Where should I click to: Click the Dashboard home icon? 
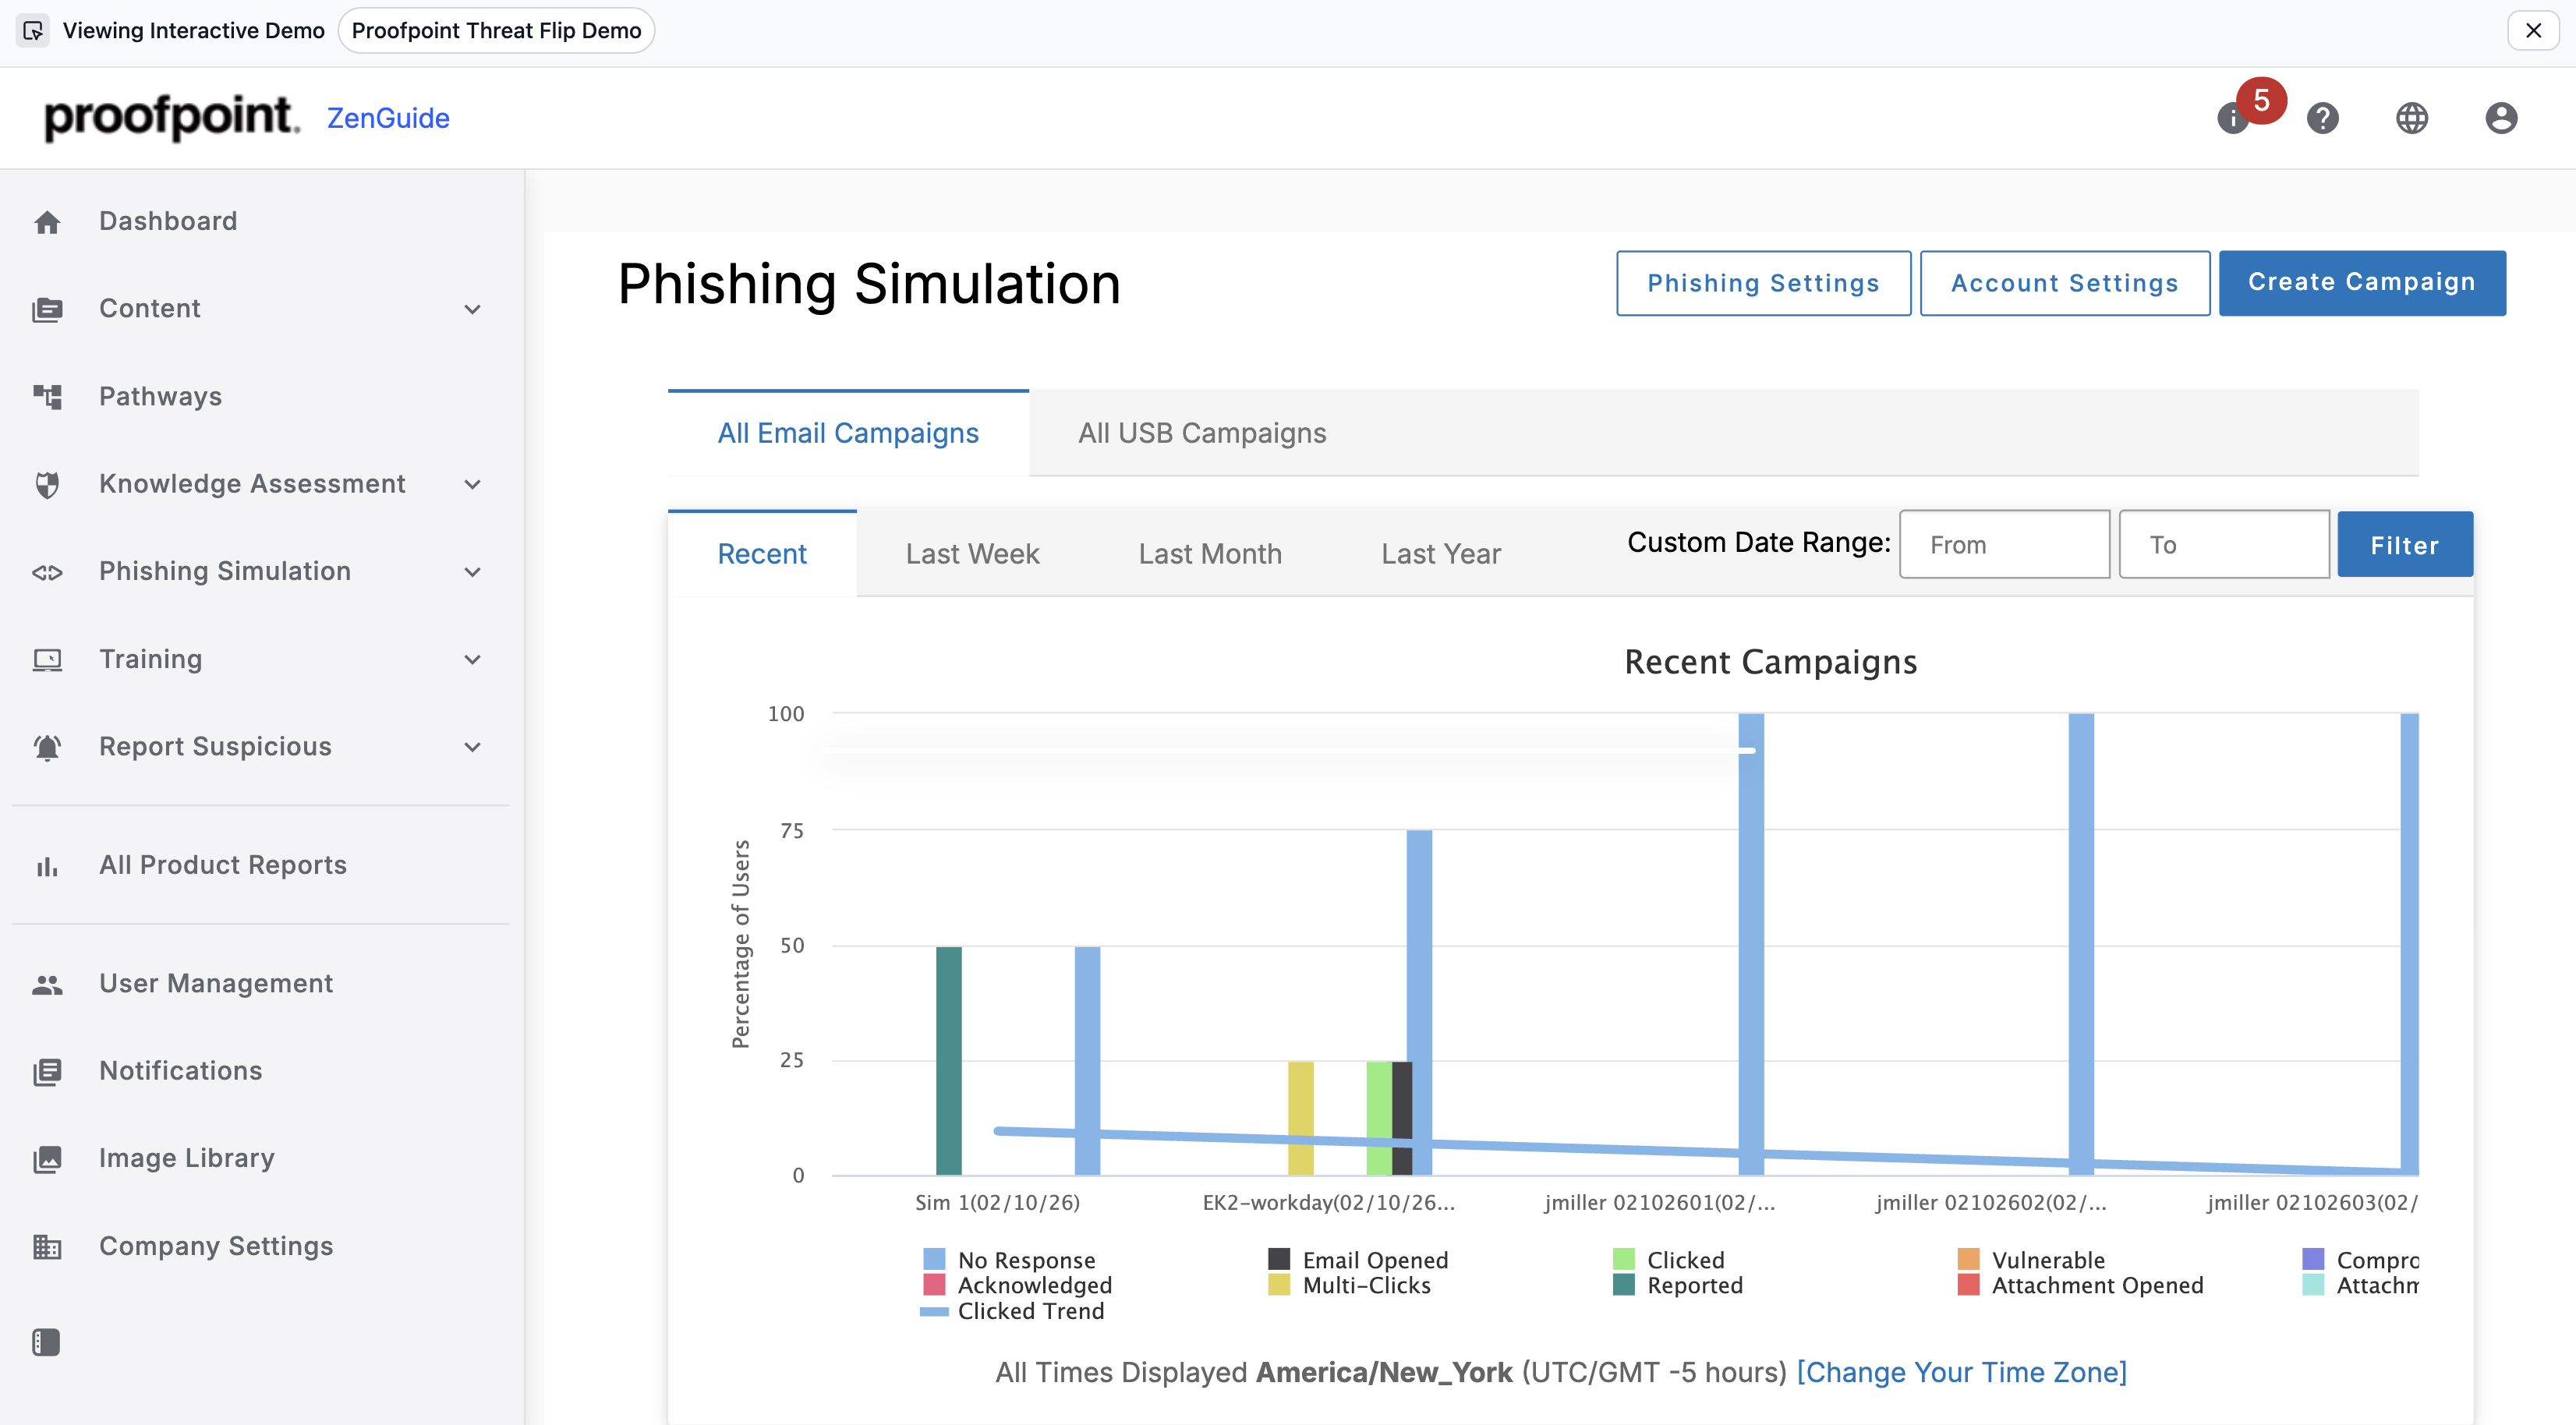point(47,222)
